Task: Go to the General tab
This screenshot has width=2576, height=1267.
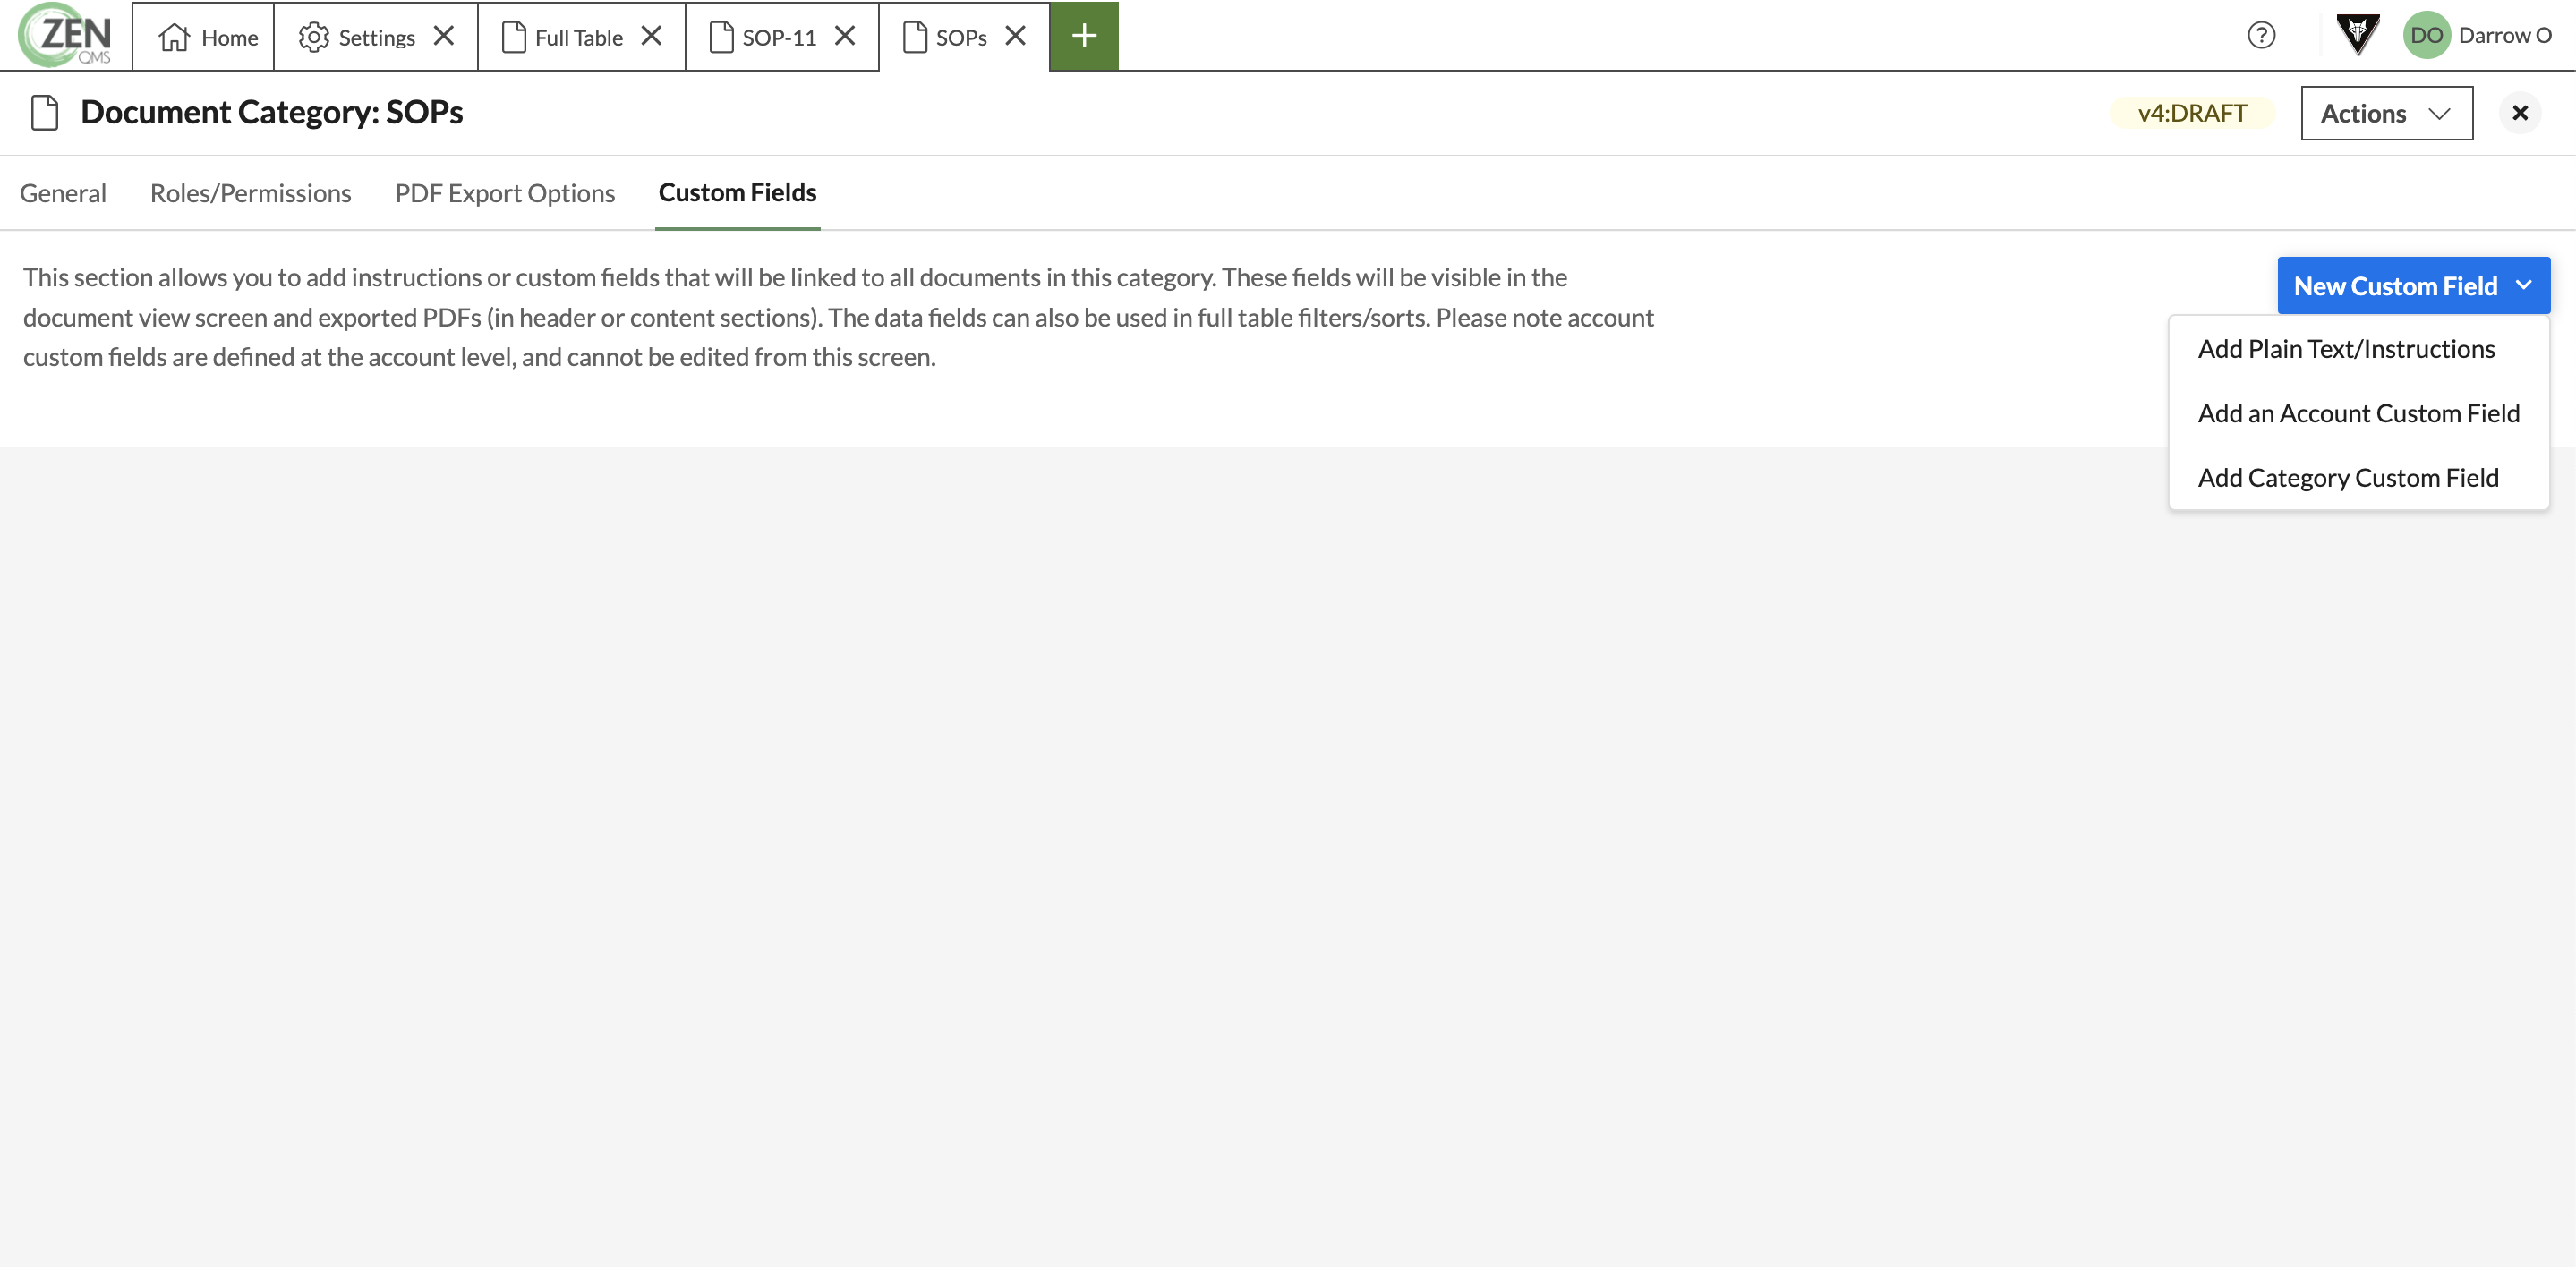Action: tap(63, 193)
